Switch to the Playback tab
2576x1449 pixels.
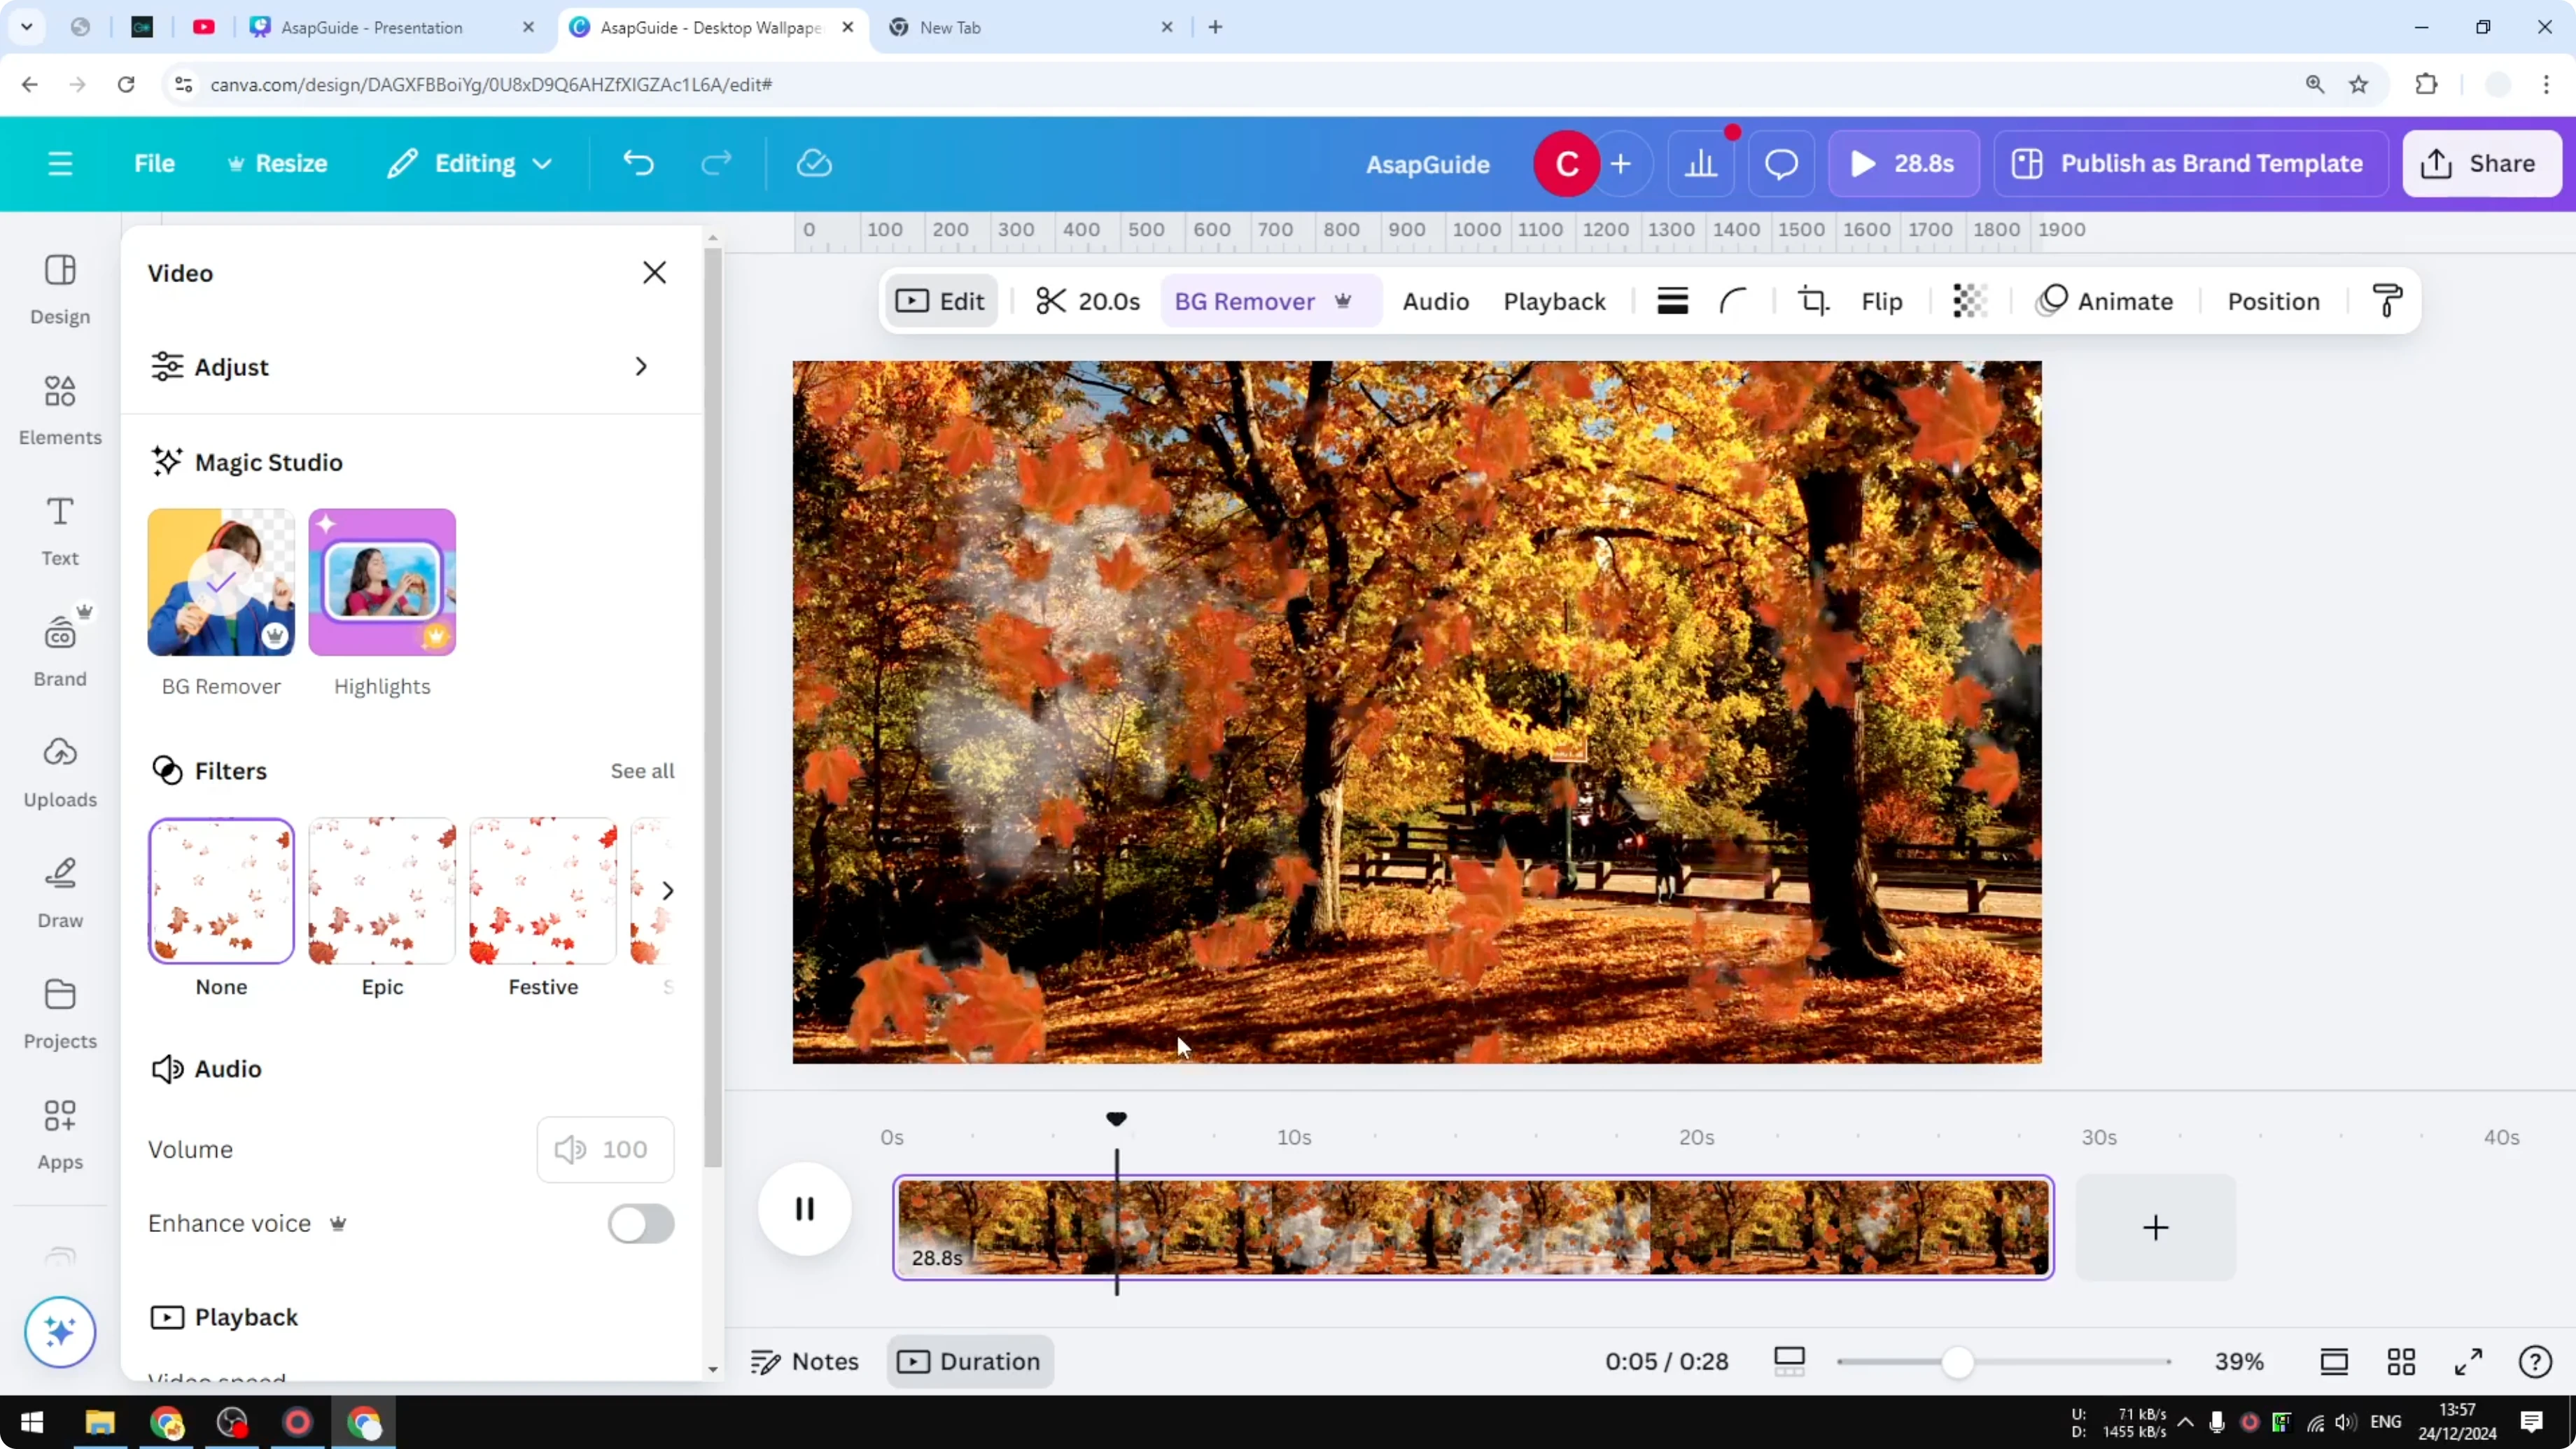1554,300
